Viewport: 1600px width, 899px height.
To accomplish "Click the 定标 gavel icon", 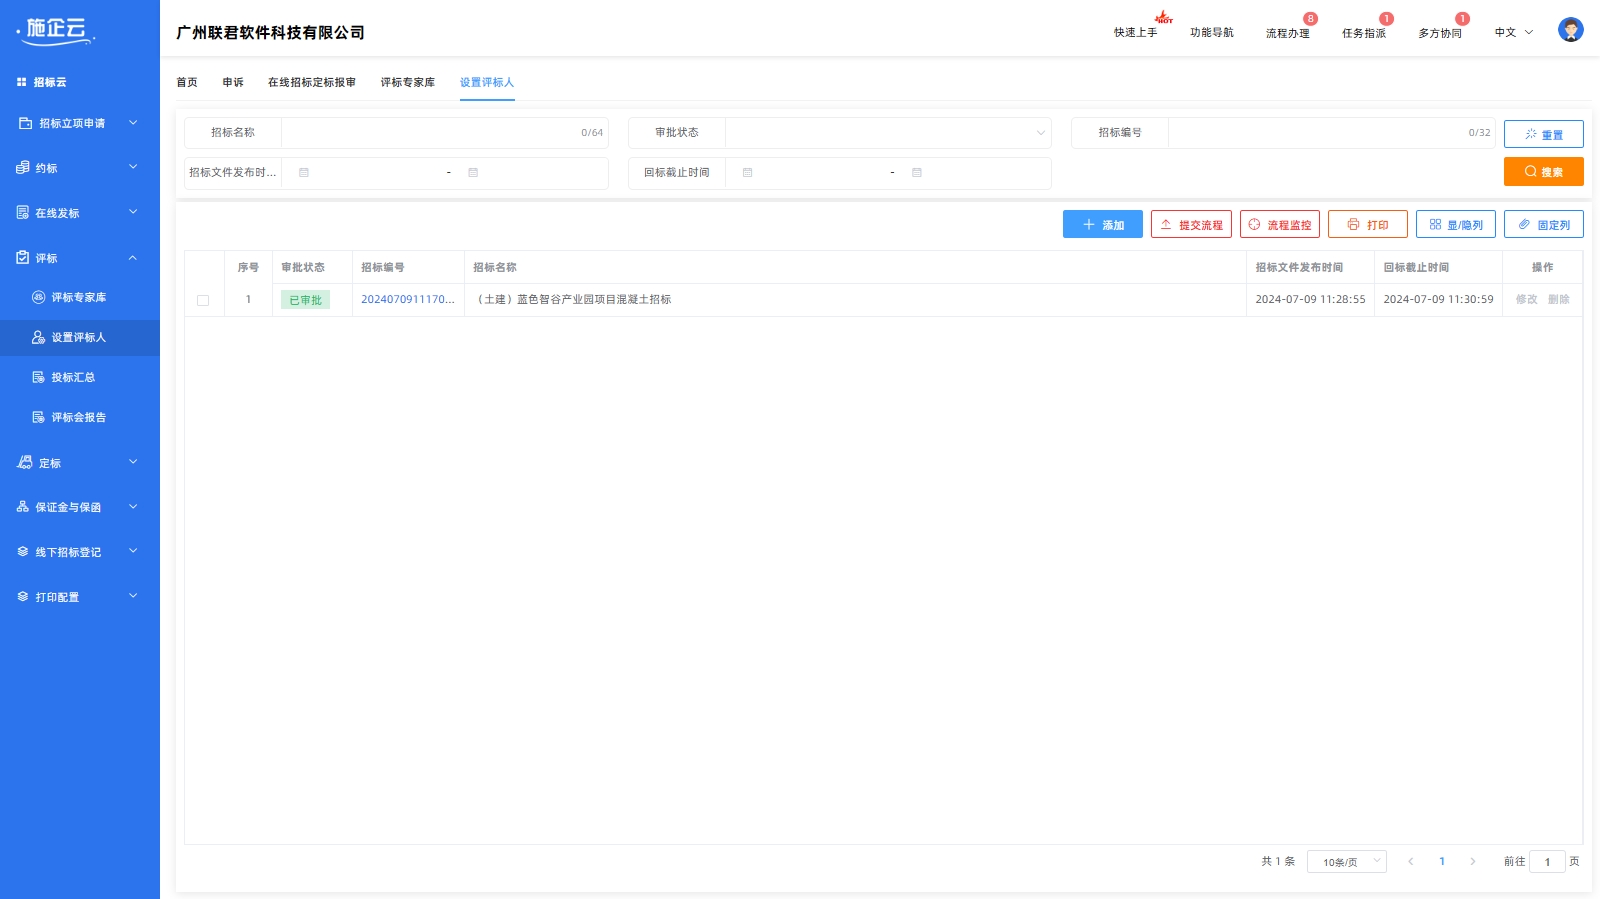I will pyautogui.click(x=25, y=462).
